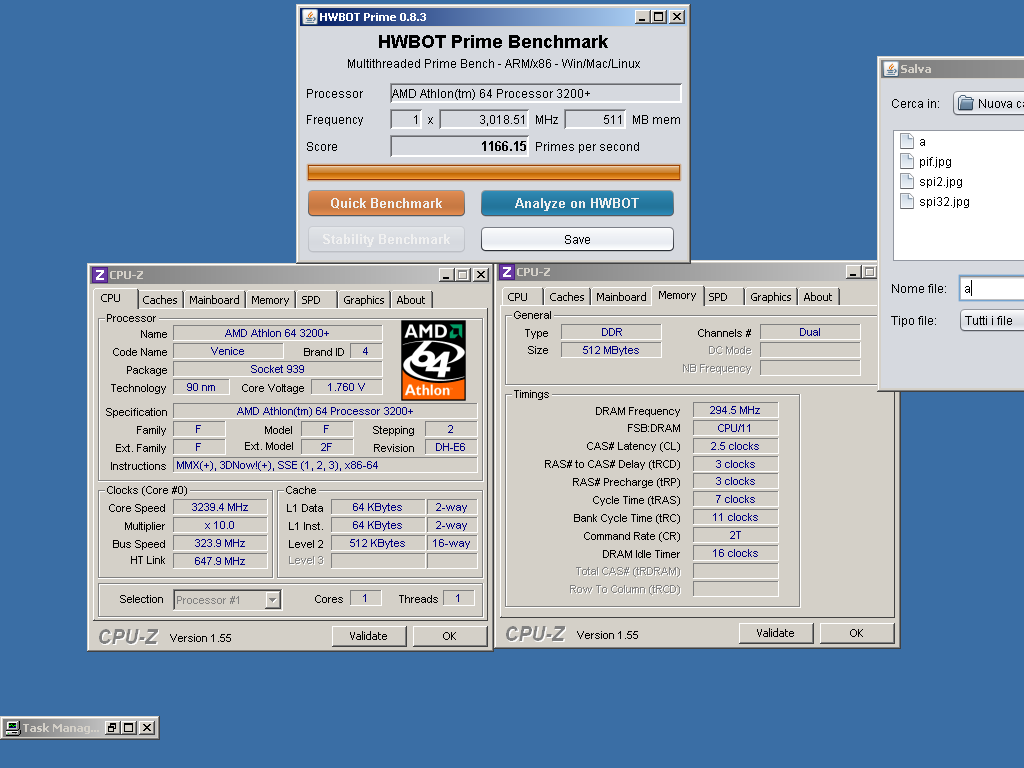Open the Tipo file dropdown

click(x=991, y=321)
